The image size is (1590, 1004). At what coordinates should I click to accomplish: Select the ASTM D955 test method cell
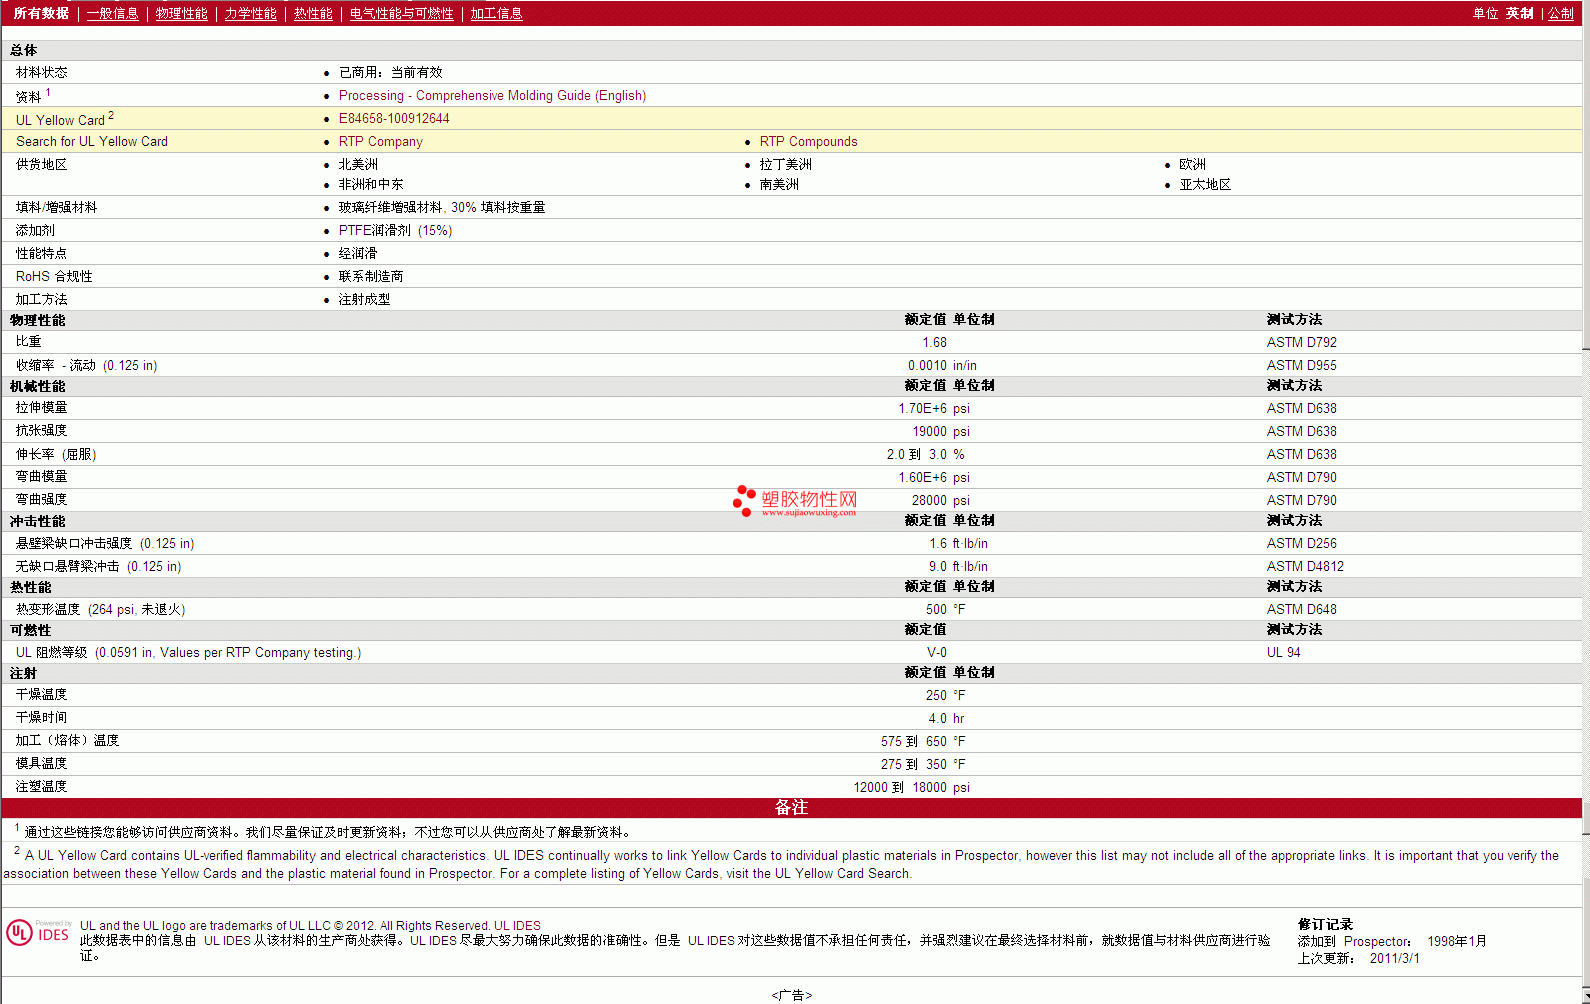1302,365
